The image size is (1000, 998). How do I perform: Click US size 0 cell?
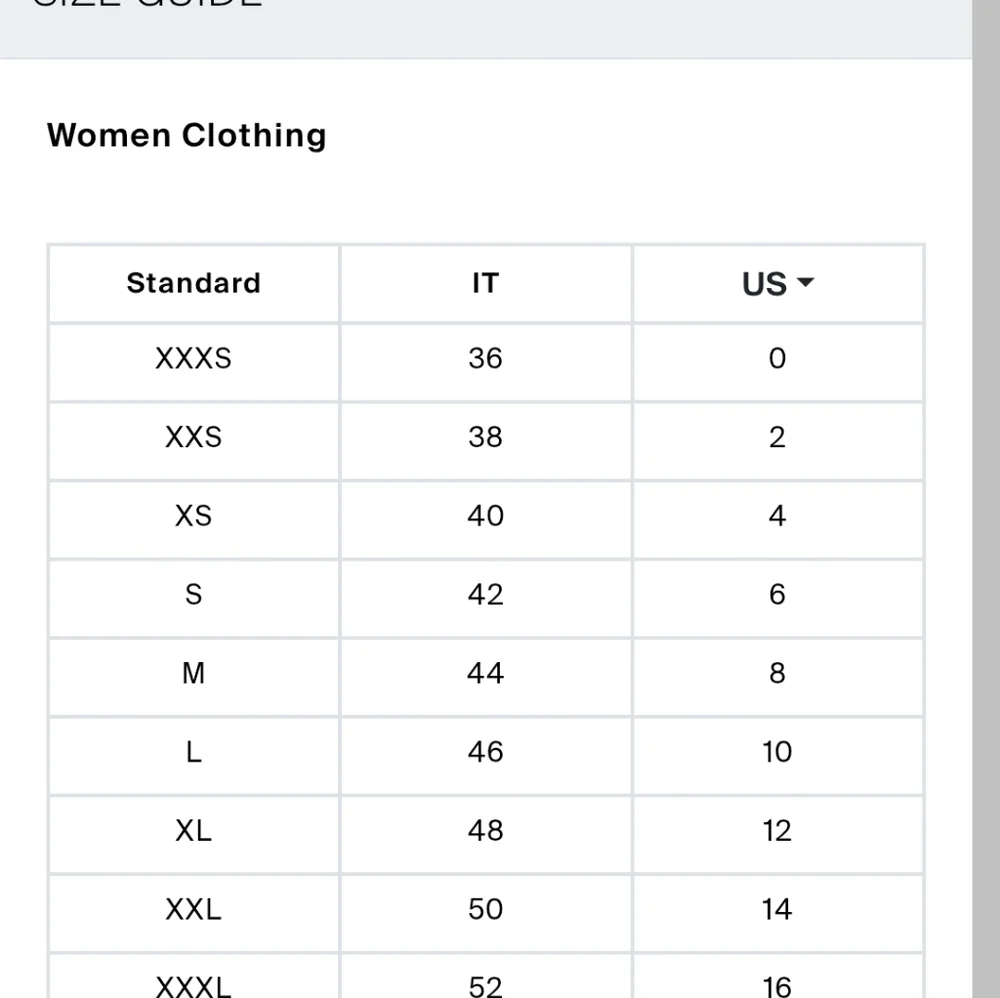[777, 358]
